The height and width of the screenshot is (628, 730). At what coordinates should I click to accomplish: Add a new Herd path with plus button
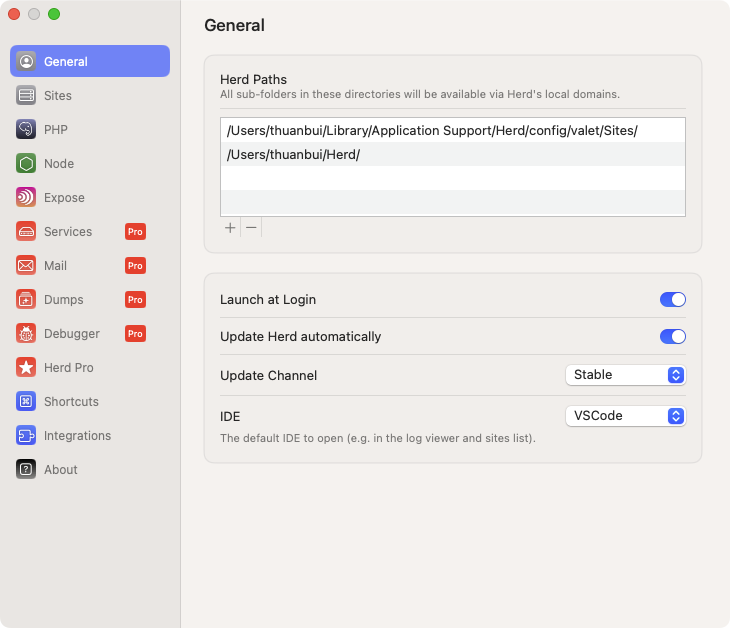pos(230,228)
